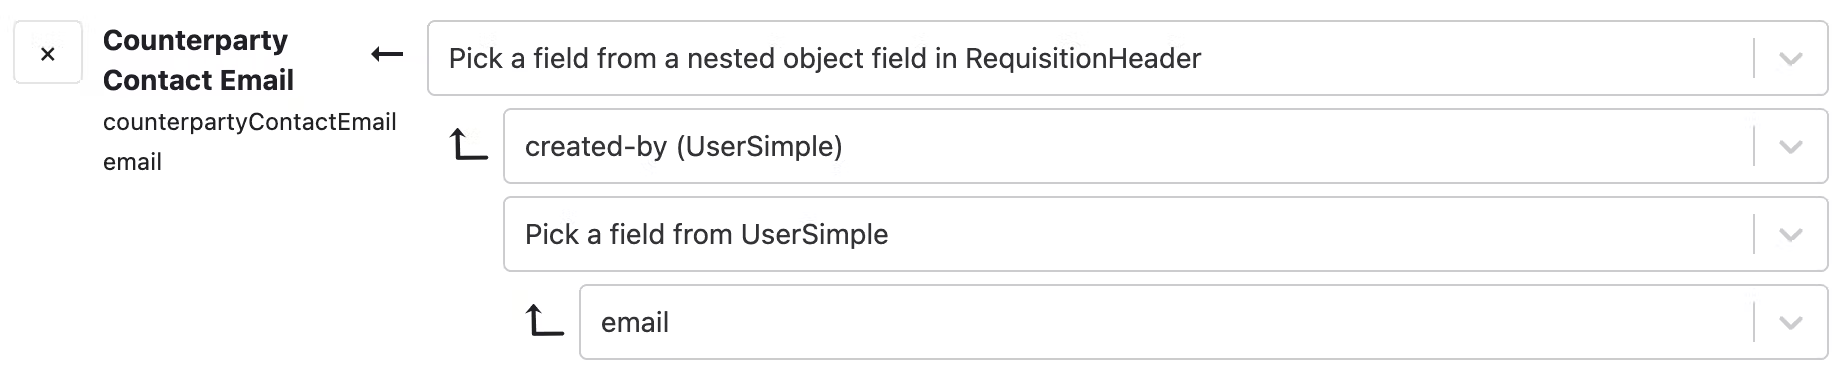
Task: Expand chevron of RequisitionHeader nested object dropdown
Action: coord(1790,59)
